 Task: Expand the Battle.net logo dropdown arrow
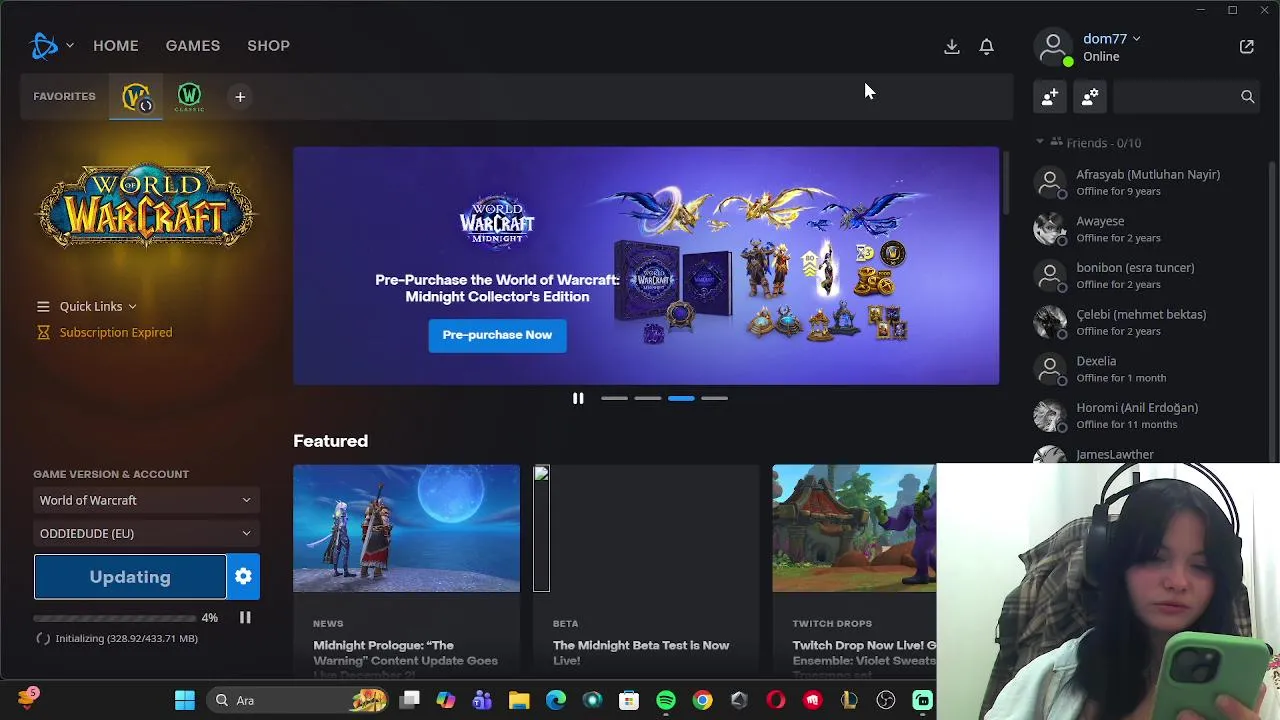(69, 46)
